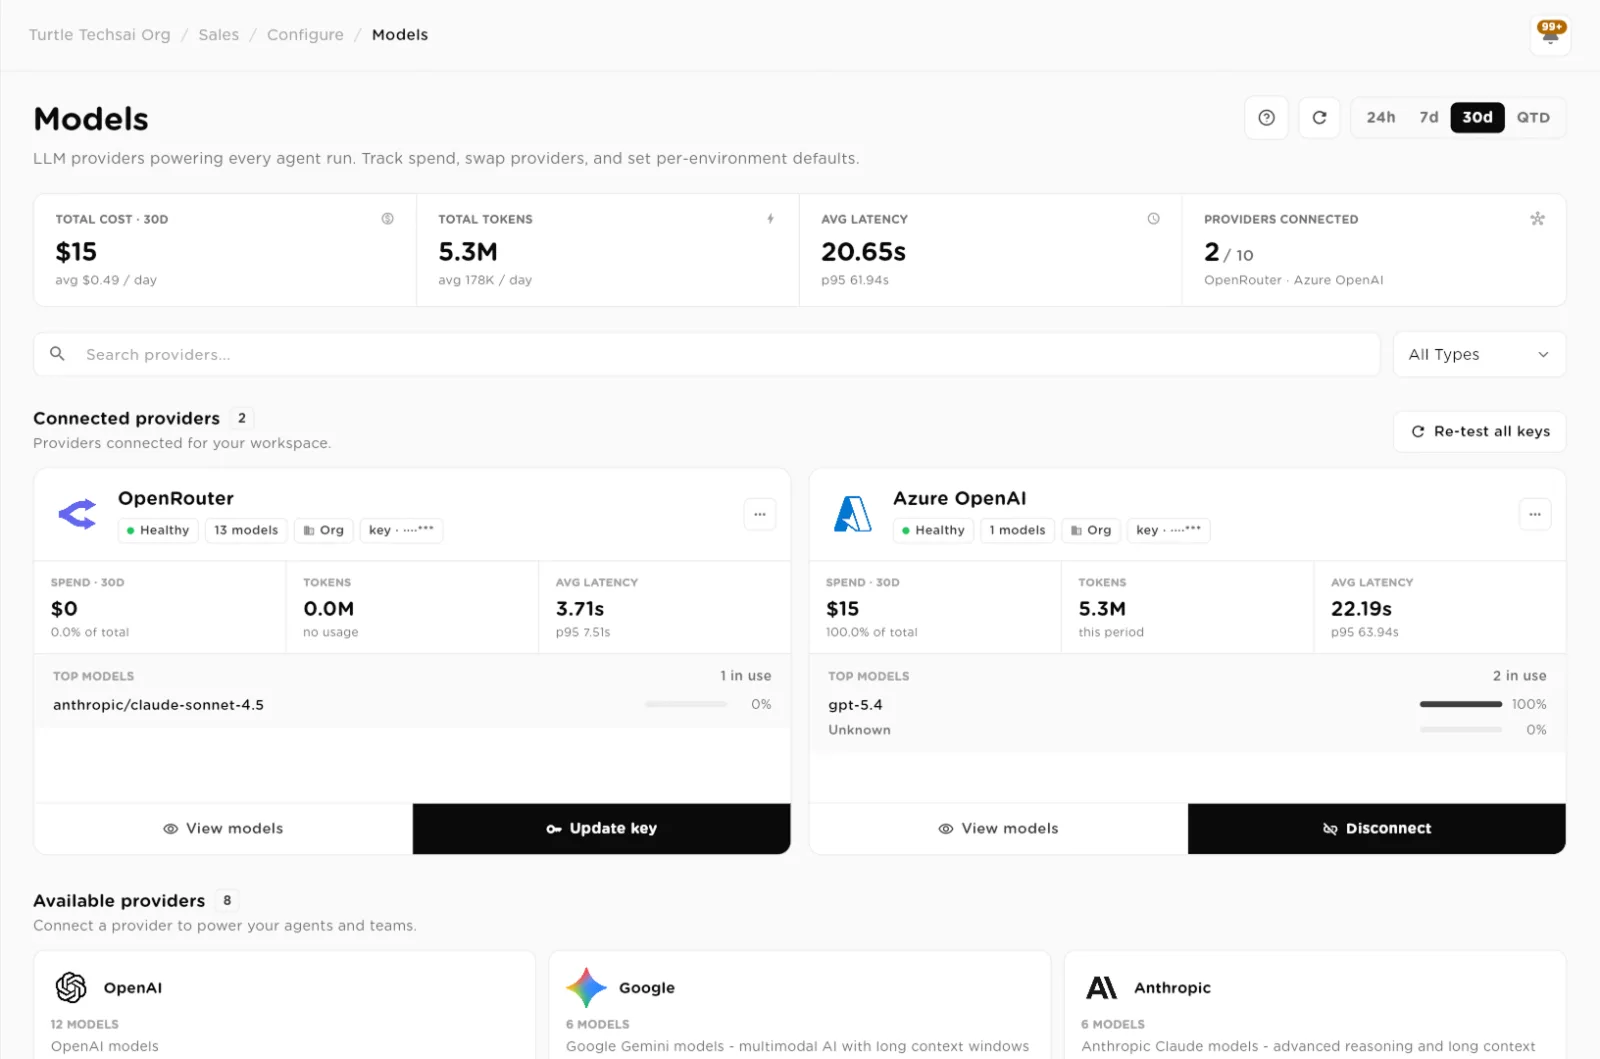The width and height of the screenshot is (1600, 1059).
Task: Click the Unknown model row
Action: click(x=1187, y=730)
